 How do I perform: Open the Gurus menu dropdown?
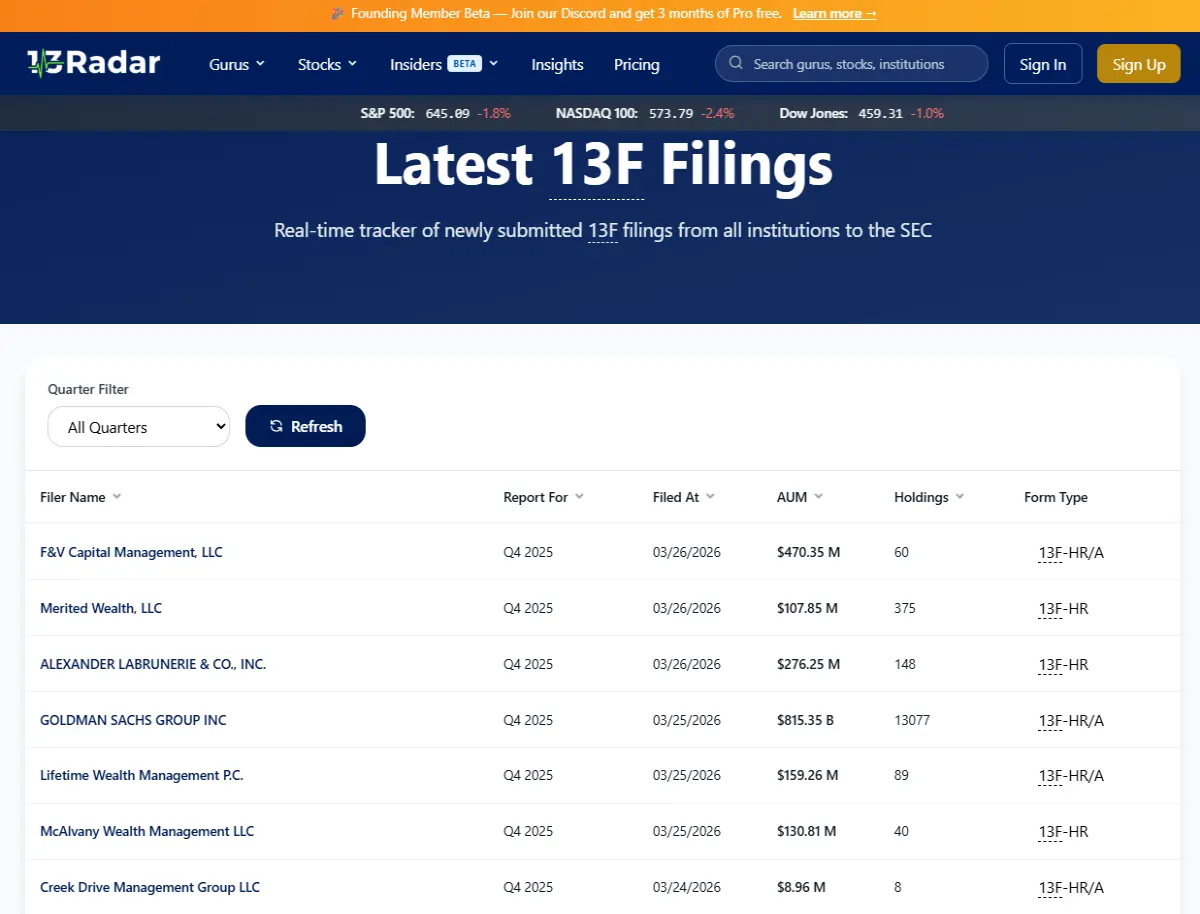coord(237,64)
